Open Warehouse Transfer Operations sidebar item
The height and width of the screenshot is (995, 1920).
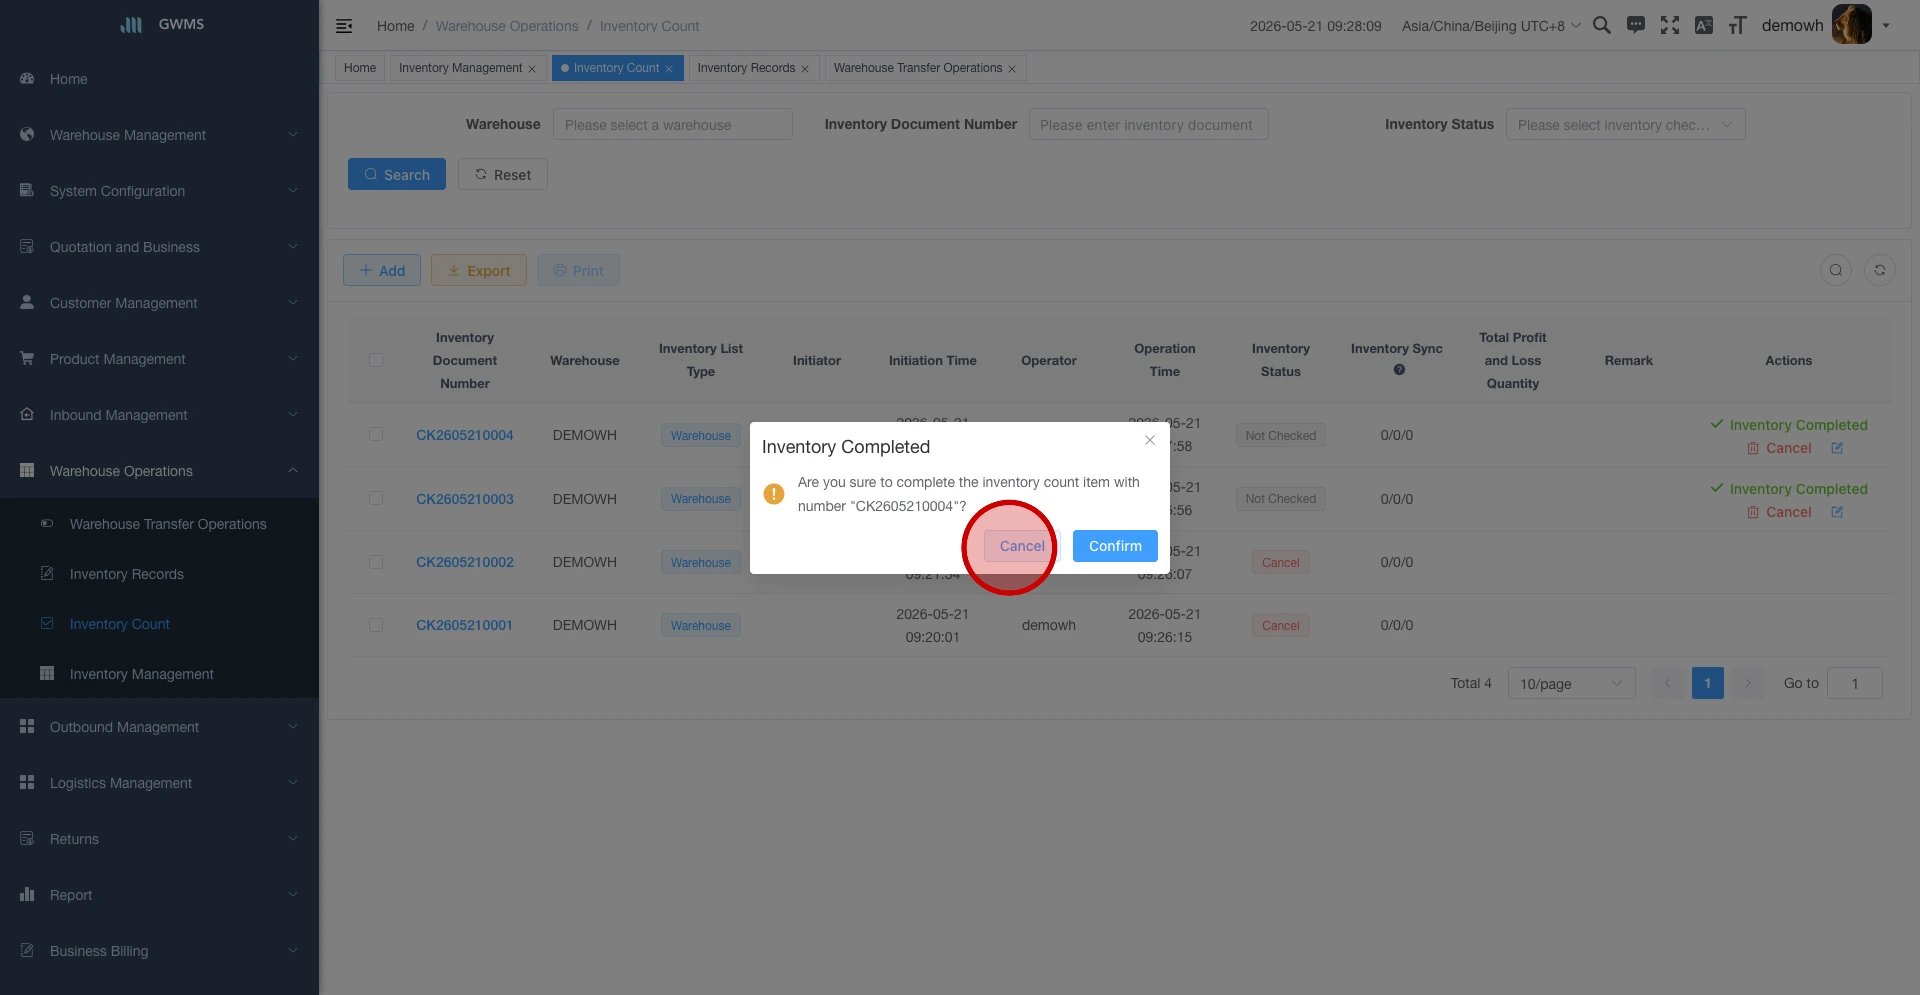pyautogui.click(x=160, y=524)
